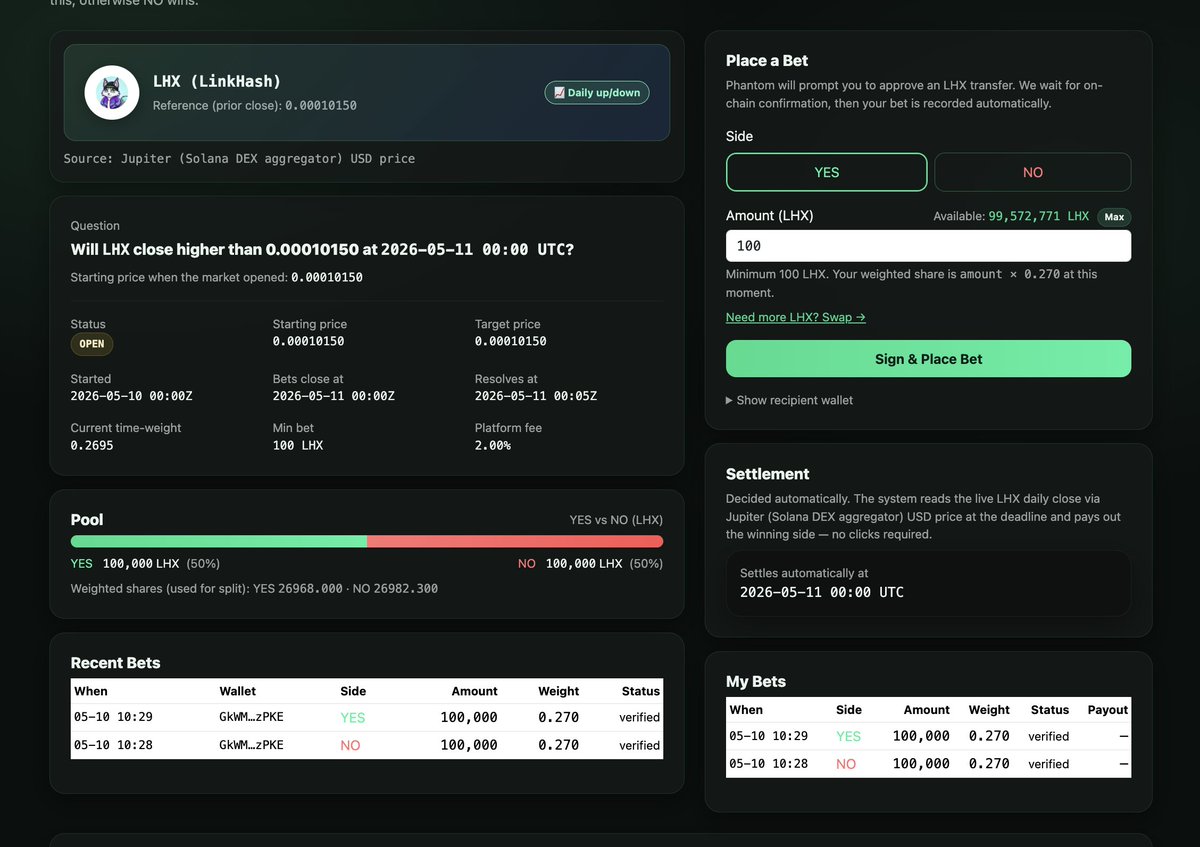The image size is (1200, 847).
Task: Click the Weight column header in Recent Bets
Action: point(558,691)
